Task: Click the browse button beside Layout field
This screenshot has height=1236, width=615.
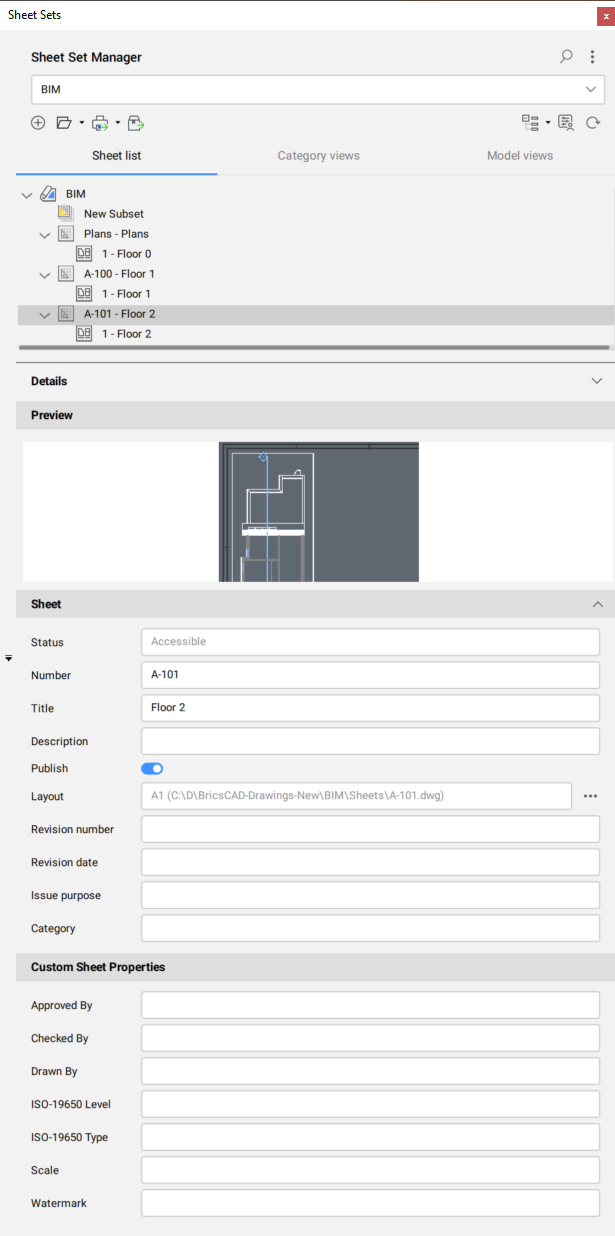Action: click(x=590, y=796)
